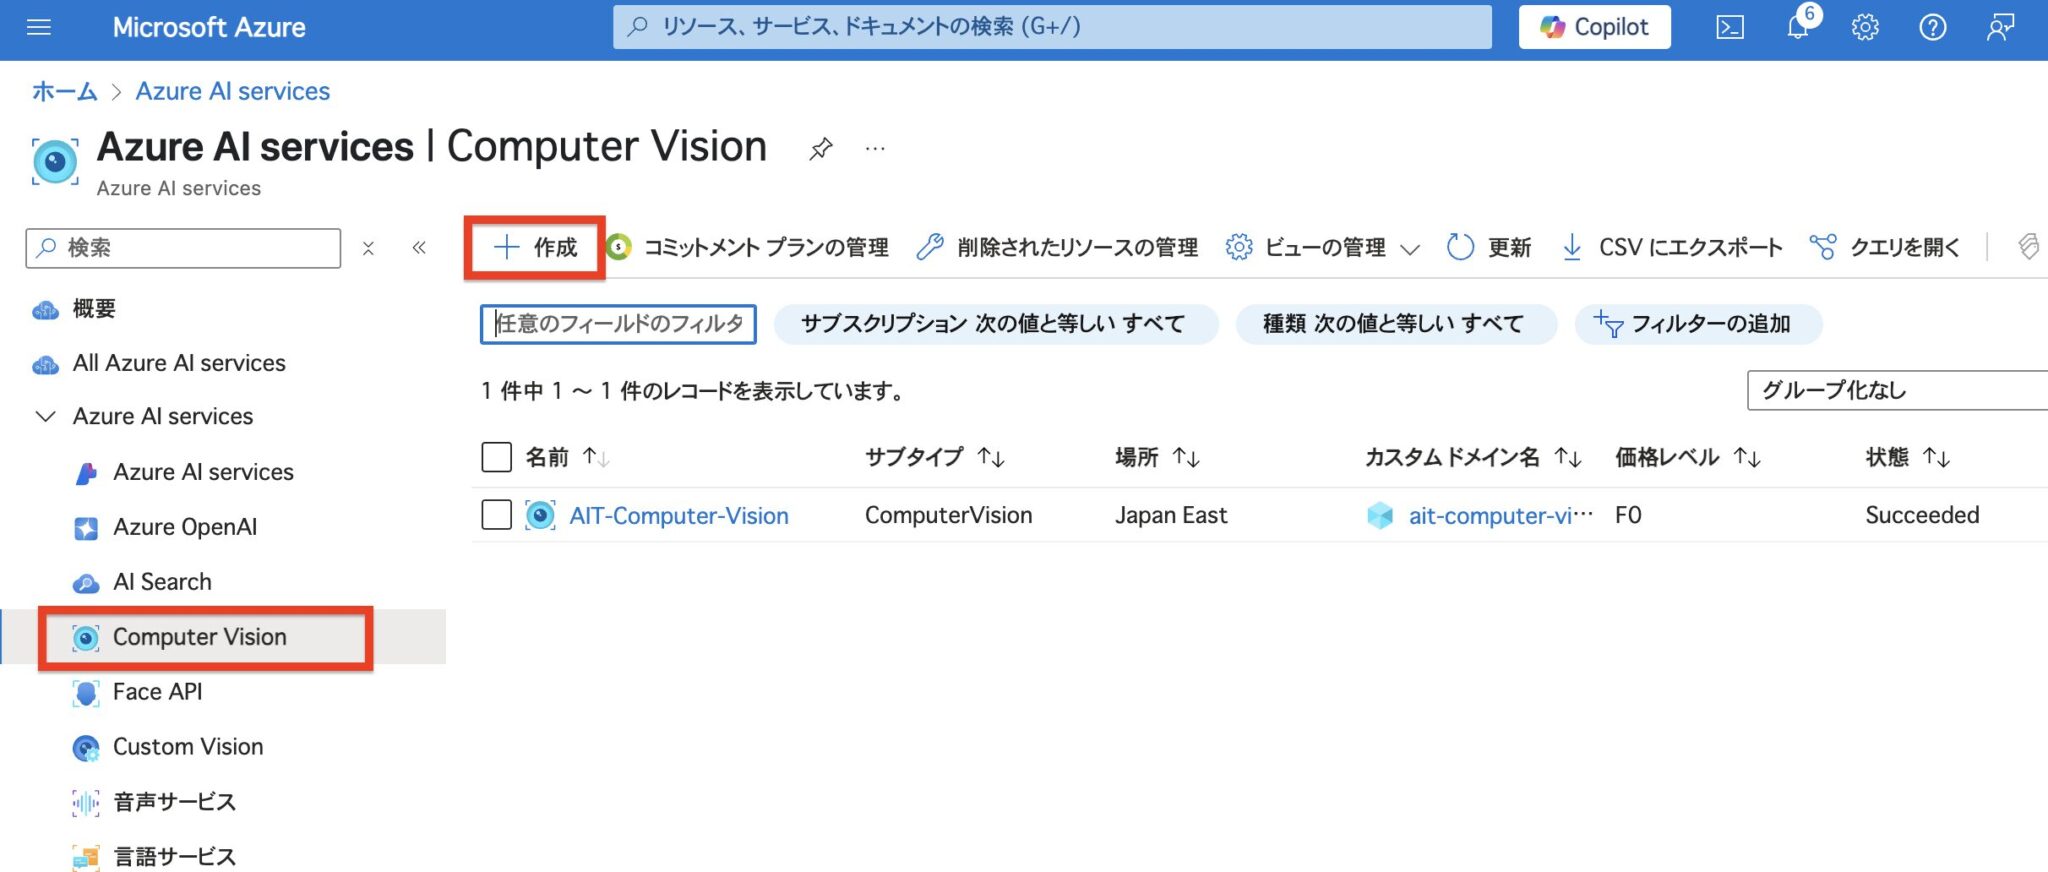This screenshot has height=872, width=2048.
Task: Collapse the Azure AI services tree
Action: click(x=44, y=416)
